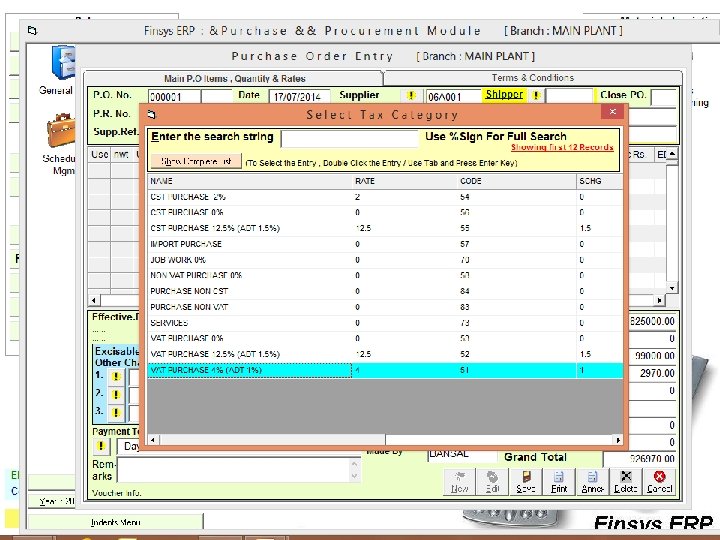Click the Select Tax Category window icon

(x=152, y=114)
